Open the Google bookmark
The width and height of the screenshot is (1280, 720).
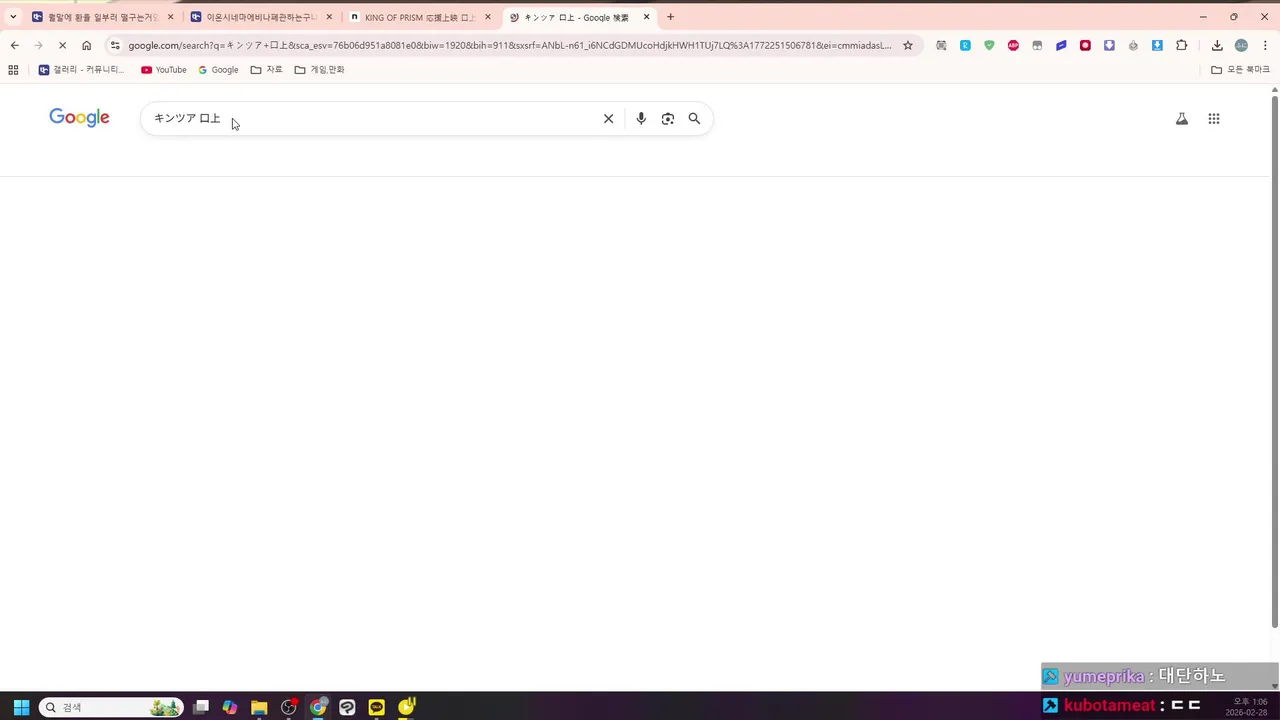coord(218,70)
